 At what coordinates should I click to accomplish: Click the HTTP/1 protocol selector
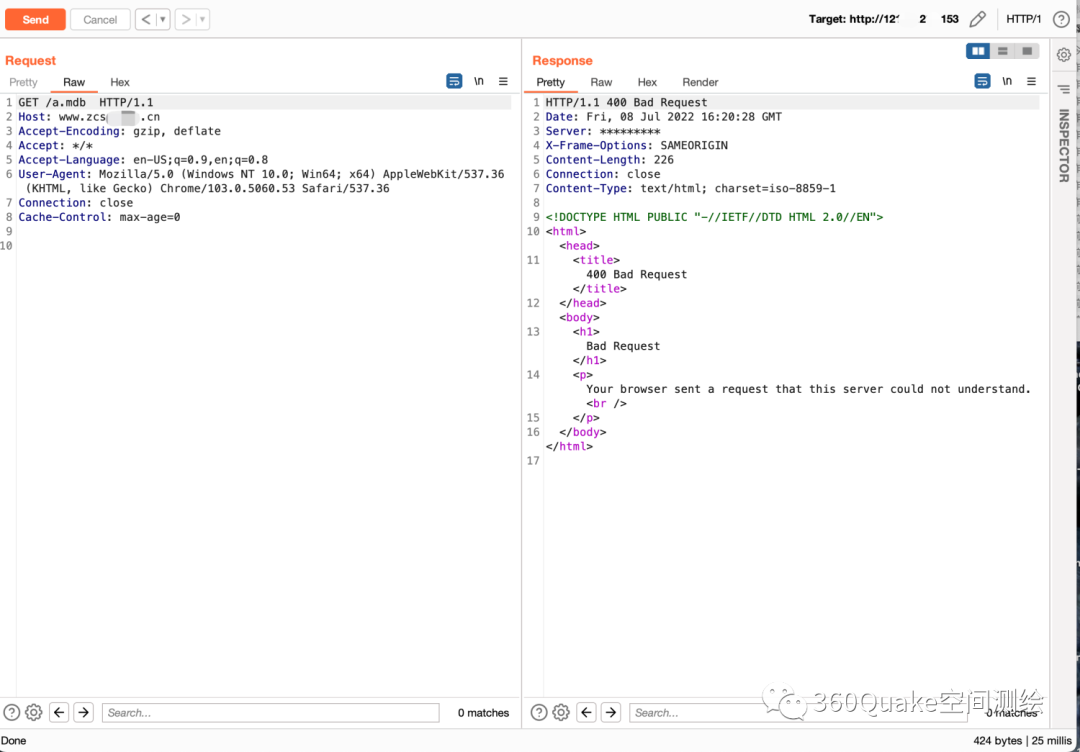click(1024, 19)
